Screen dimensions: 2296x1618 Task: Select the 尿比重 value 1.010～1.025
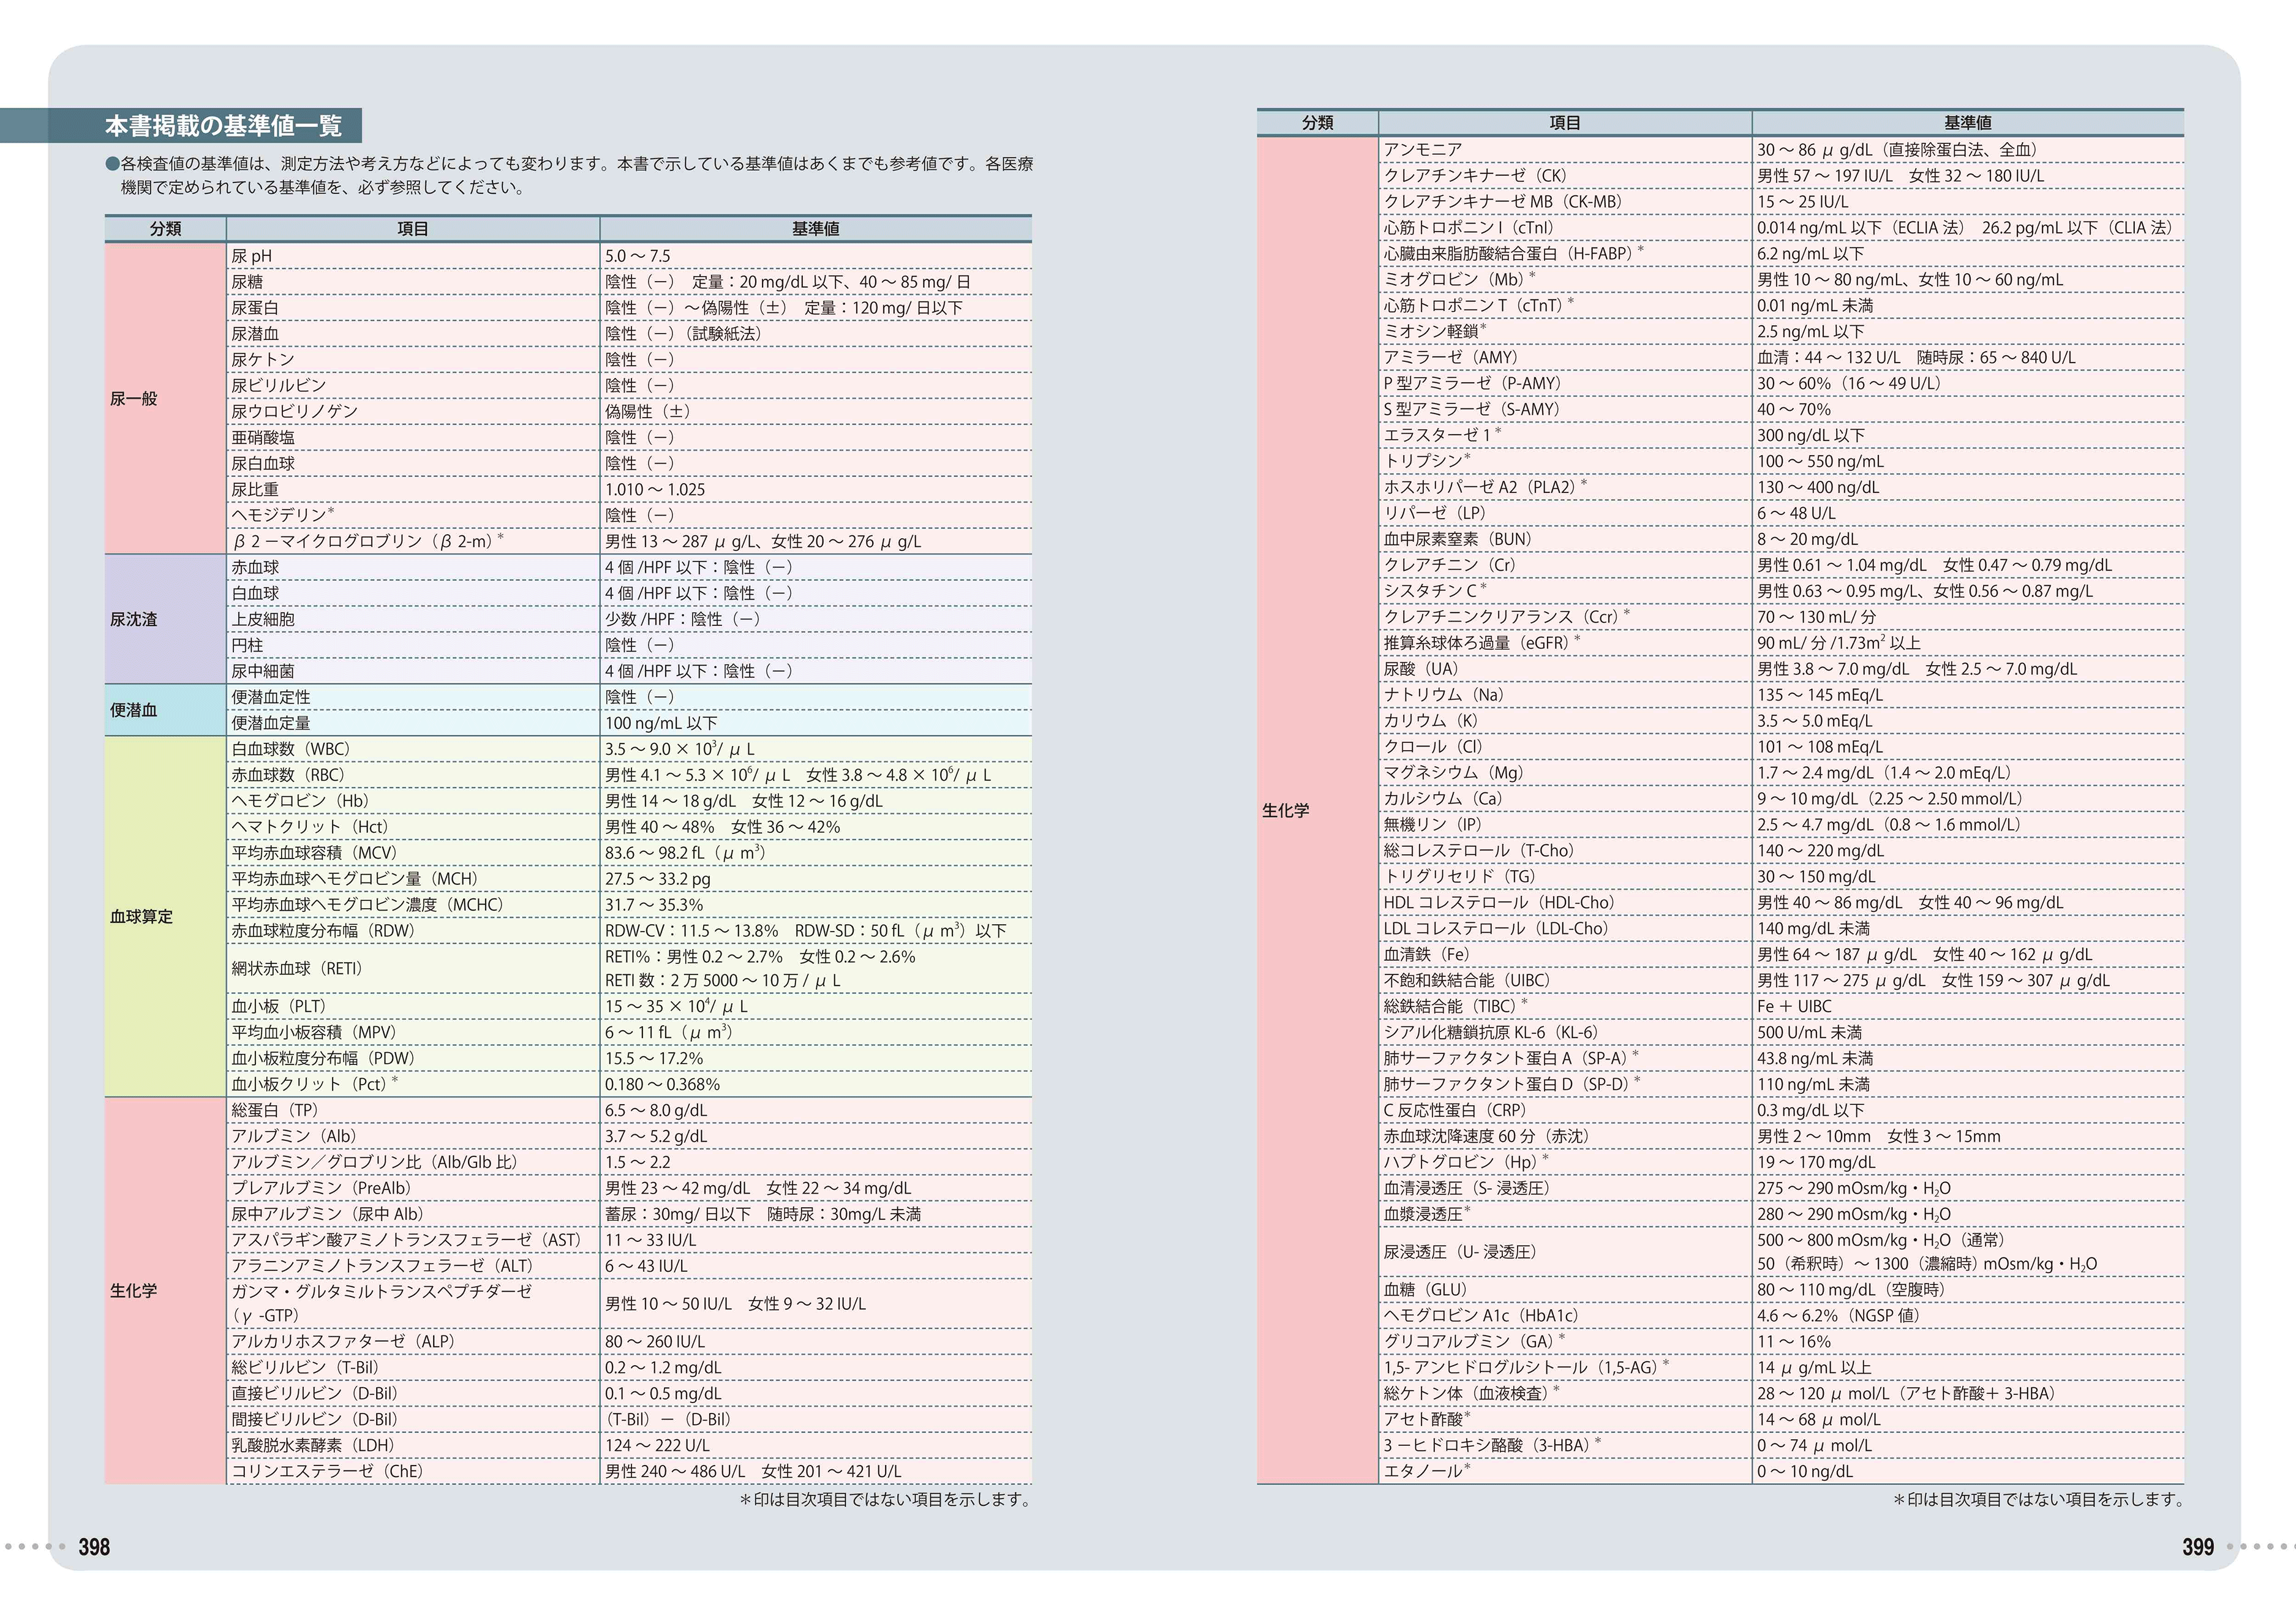[x=655, y=489]
